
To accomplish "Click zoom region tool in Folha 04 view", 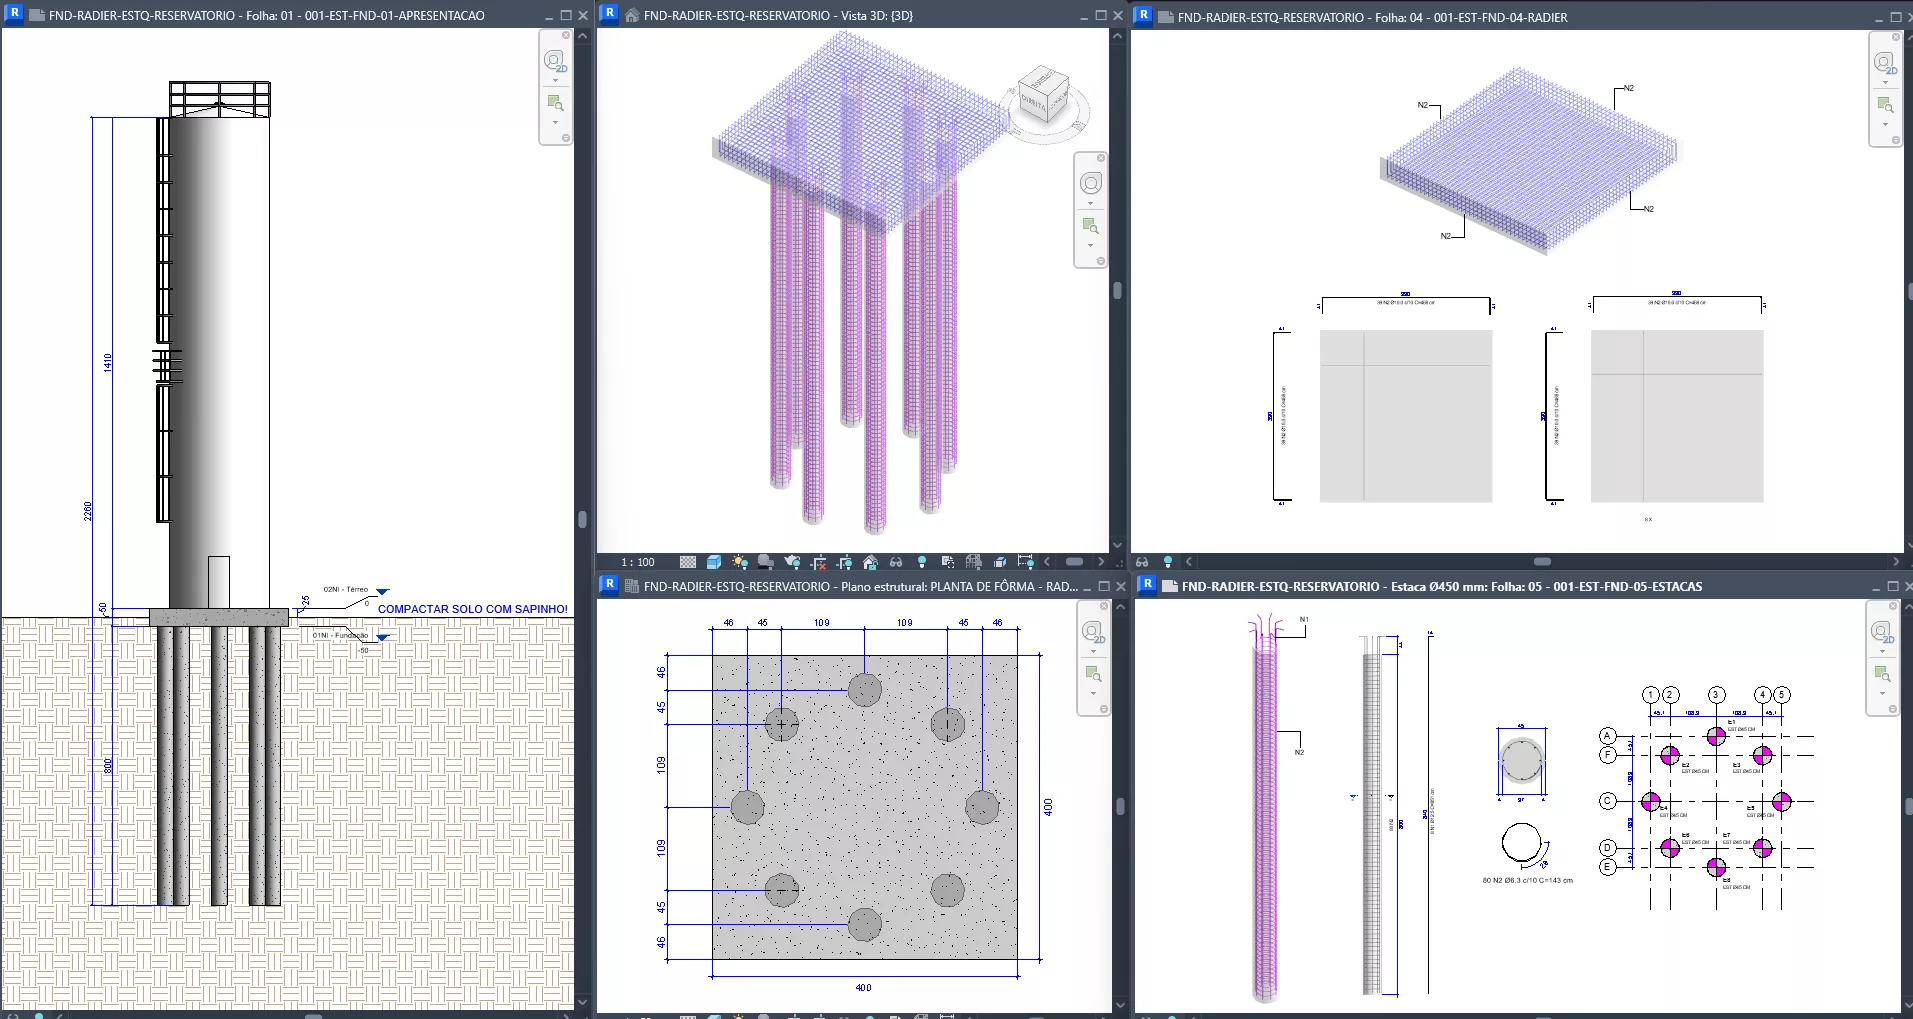I will (x=1885, y=105).
